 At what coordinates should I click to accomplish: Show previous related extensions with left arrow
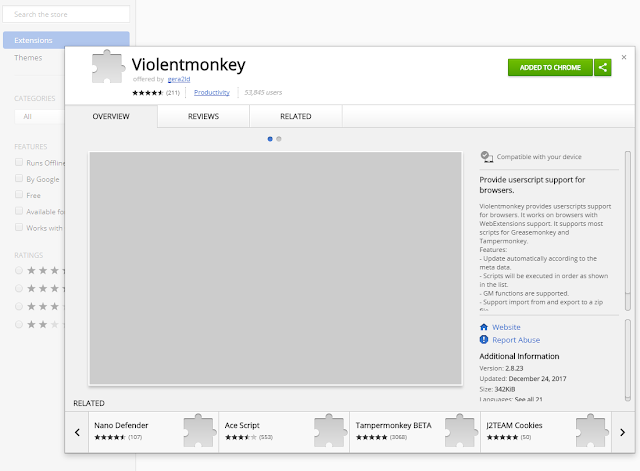(x=77, y=432)
